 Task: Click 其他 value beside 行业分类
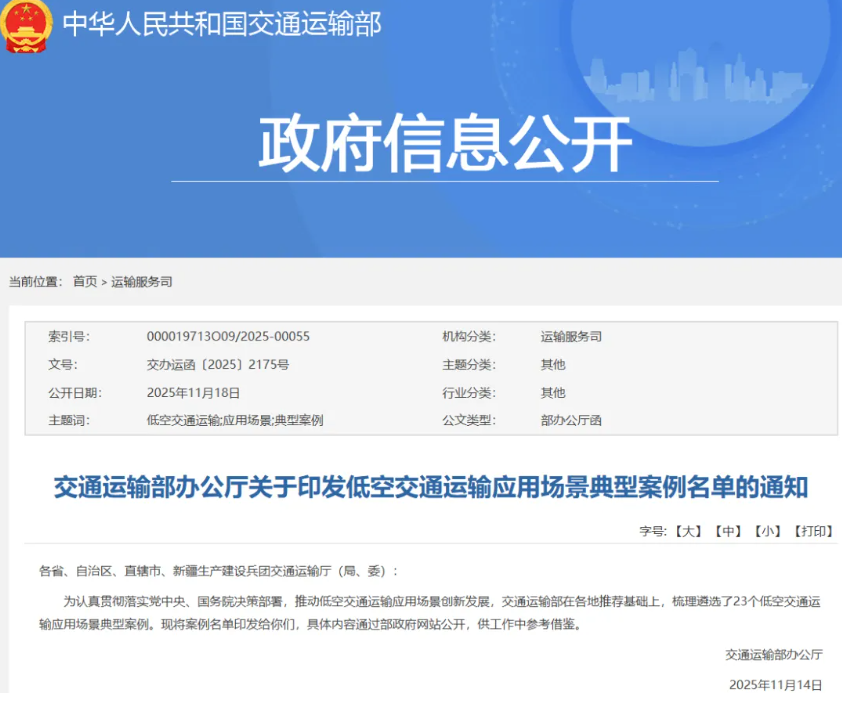(x=553, y=393)
